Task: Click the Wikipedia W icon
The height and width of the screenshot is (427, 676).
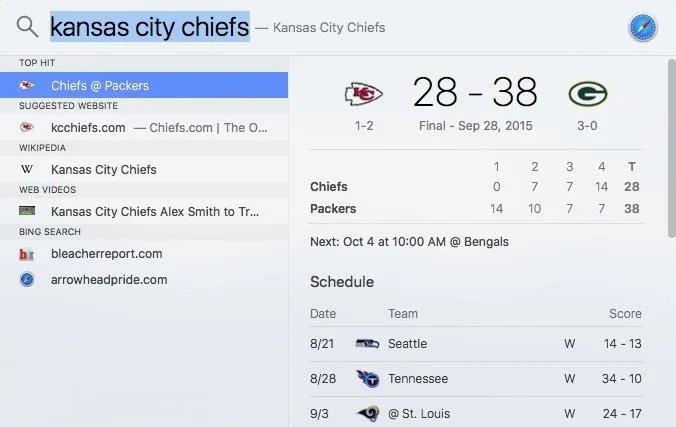Action: point(27,169)
